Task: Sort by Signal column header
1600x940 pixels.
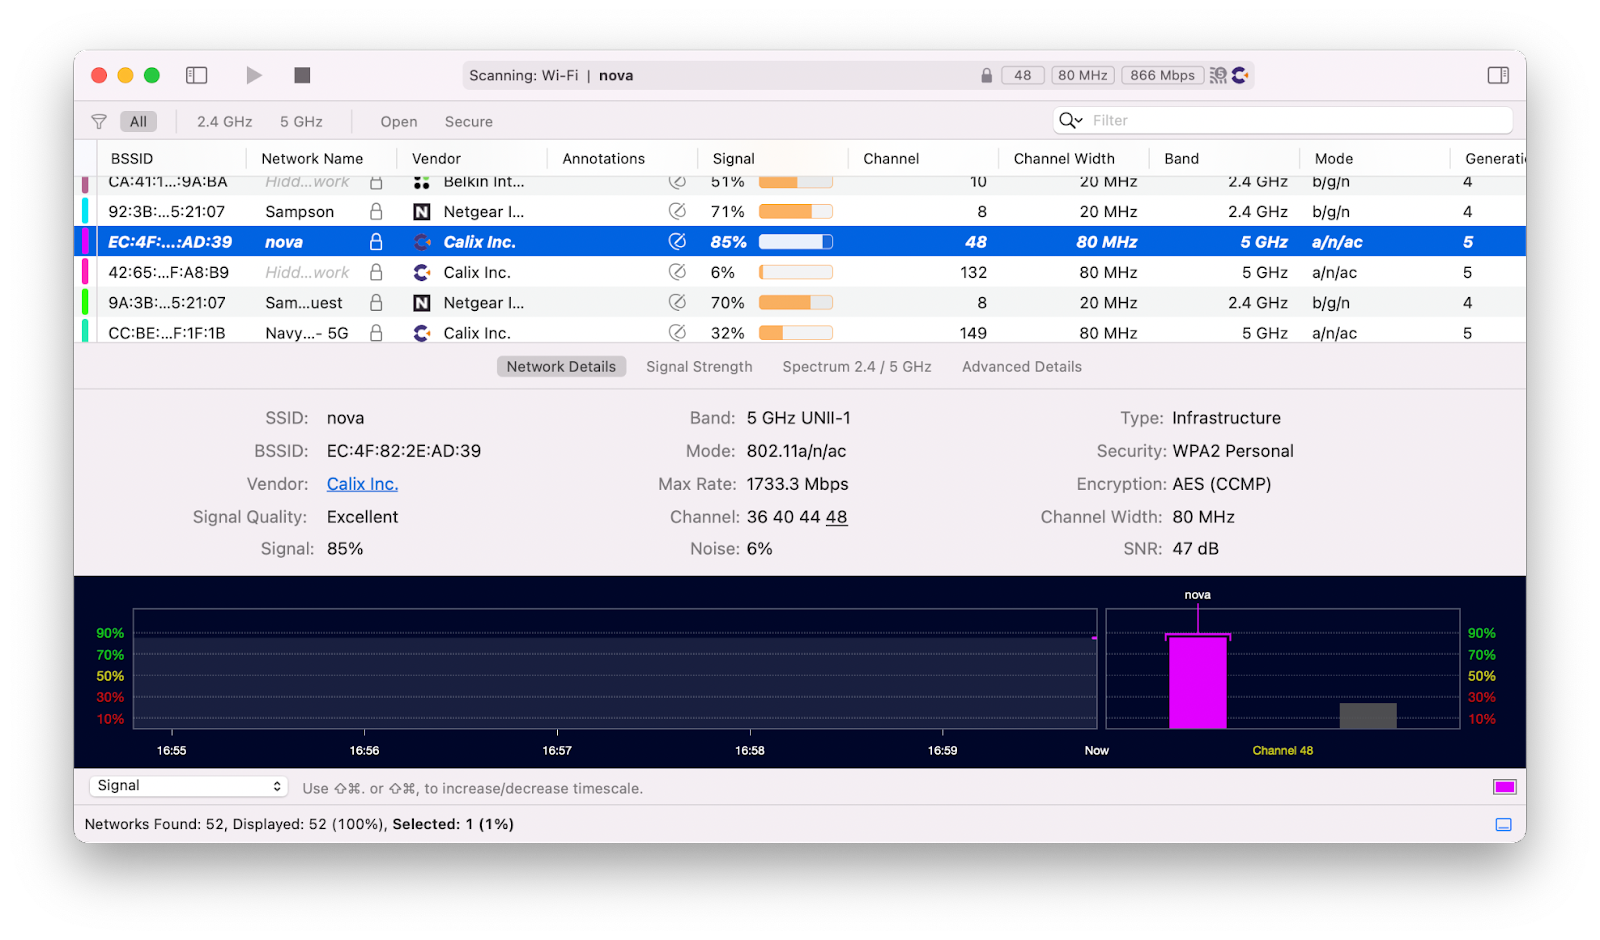Action: coord(733,159)
